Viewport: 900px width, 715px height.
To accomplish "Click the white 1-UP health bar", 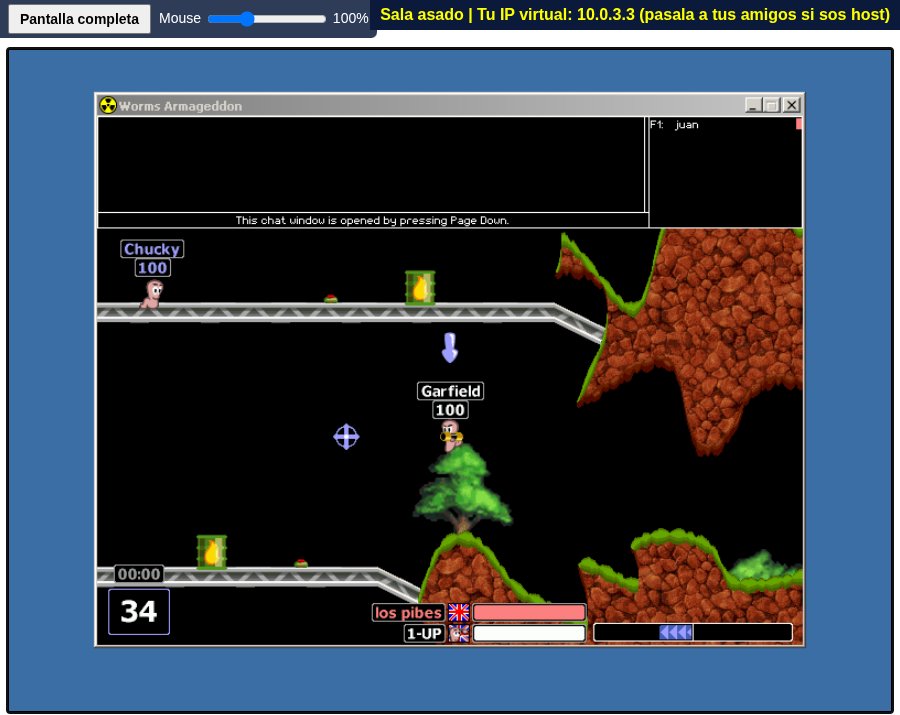I will point(529,634).
